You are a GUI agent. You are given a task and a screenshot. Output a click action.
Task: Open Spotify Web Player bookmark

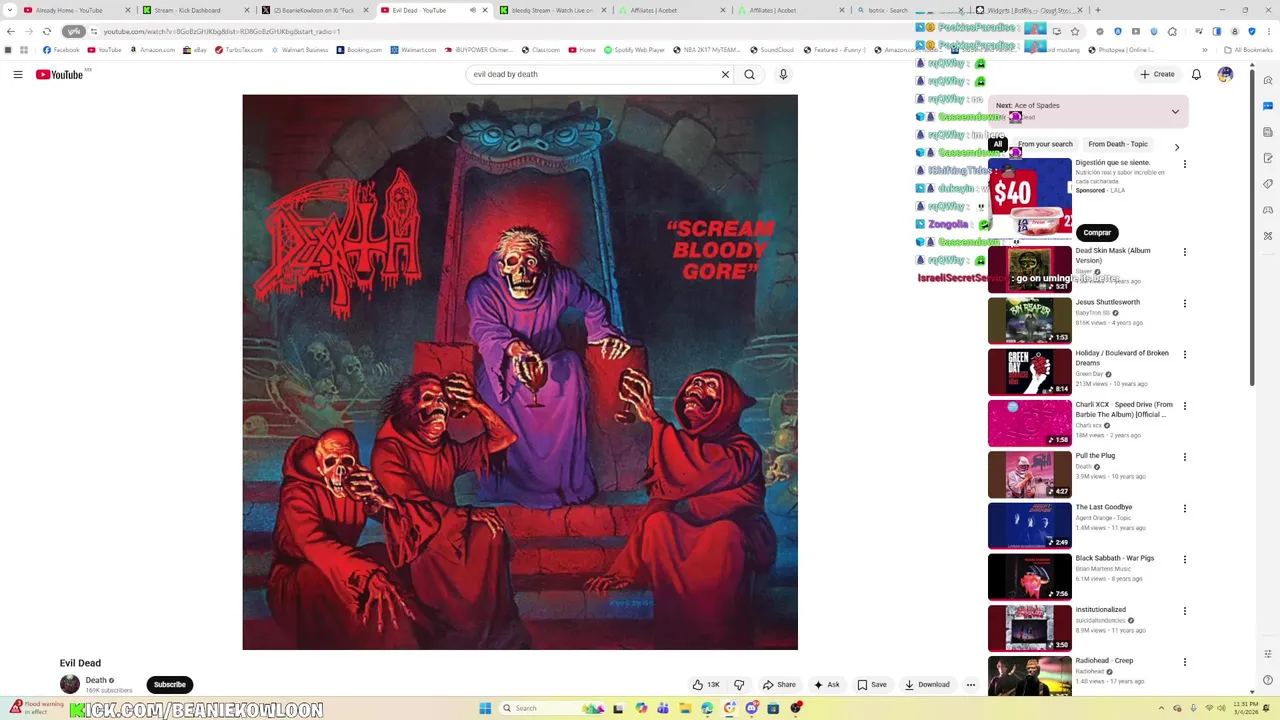tap(635, 50)
